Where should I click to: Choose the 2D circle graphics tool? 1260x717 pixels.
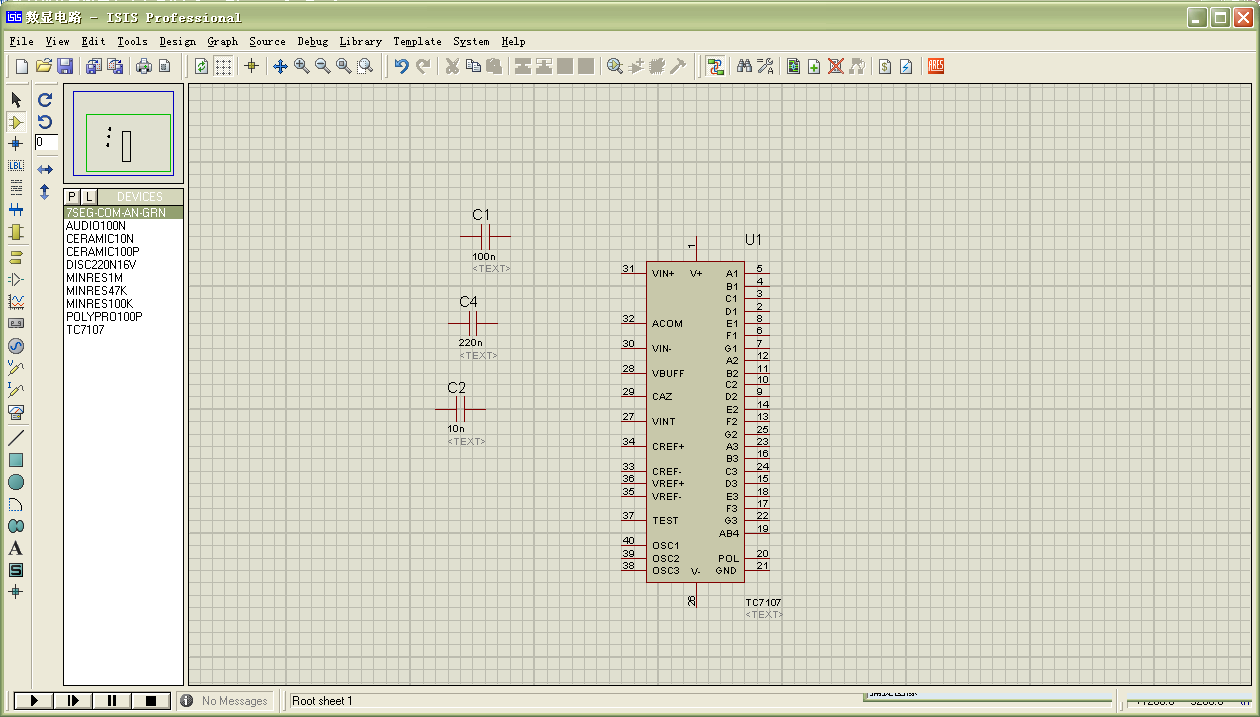point(16,482)
